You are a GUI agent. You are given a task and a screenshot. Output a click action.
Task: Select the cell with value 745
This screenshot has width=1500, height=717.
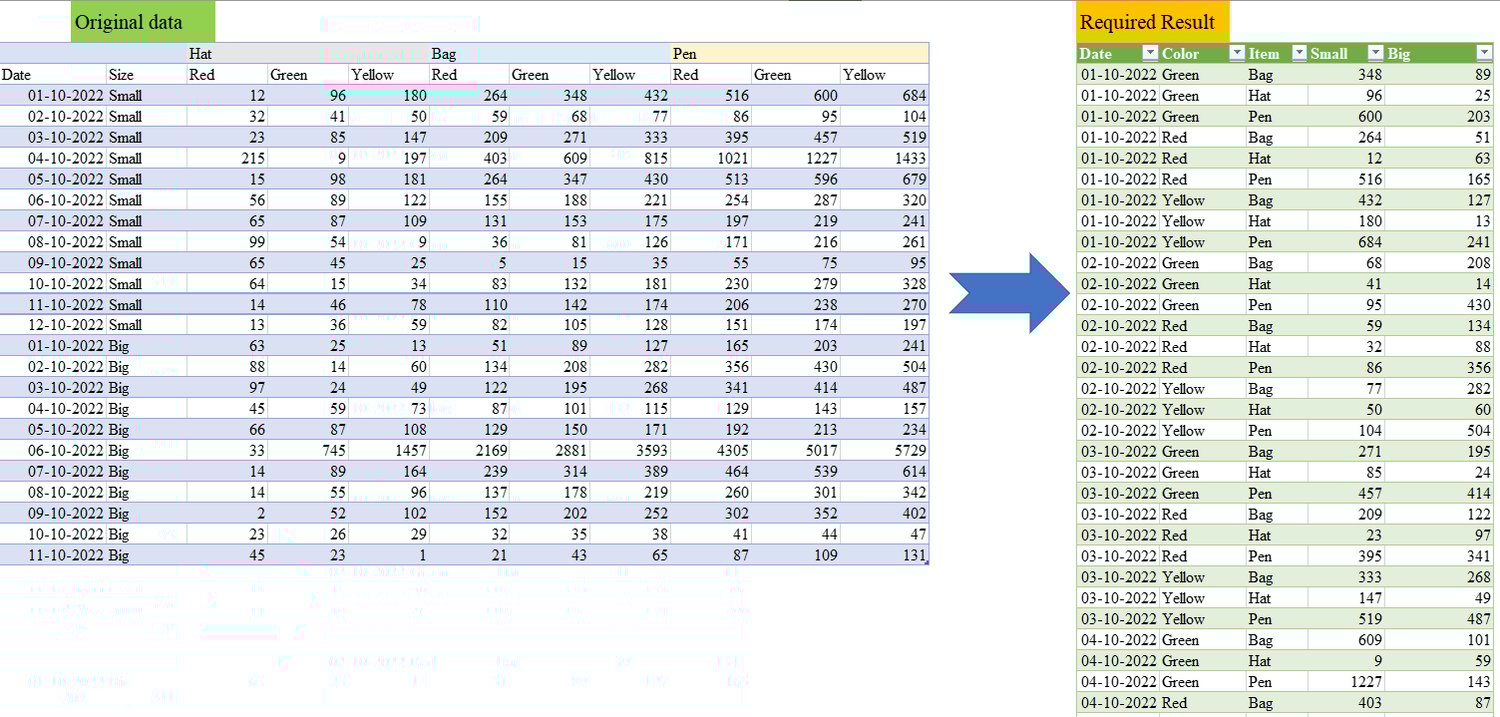coord(308,450)
